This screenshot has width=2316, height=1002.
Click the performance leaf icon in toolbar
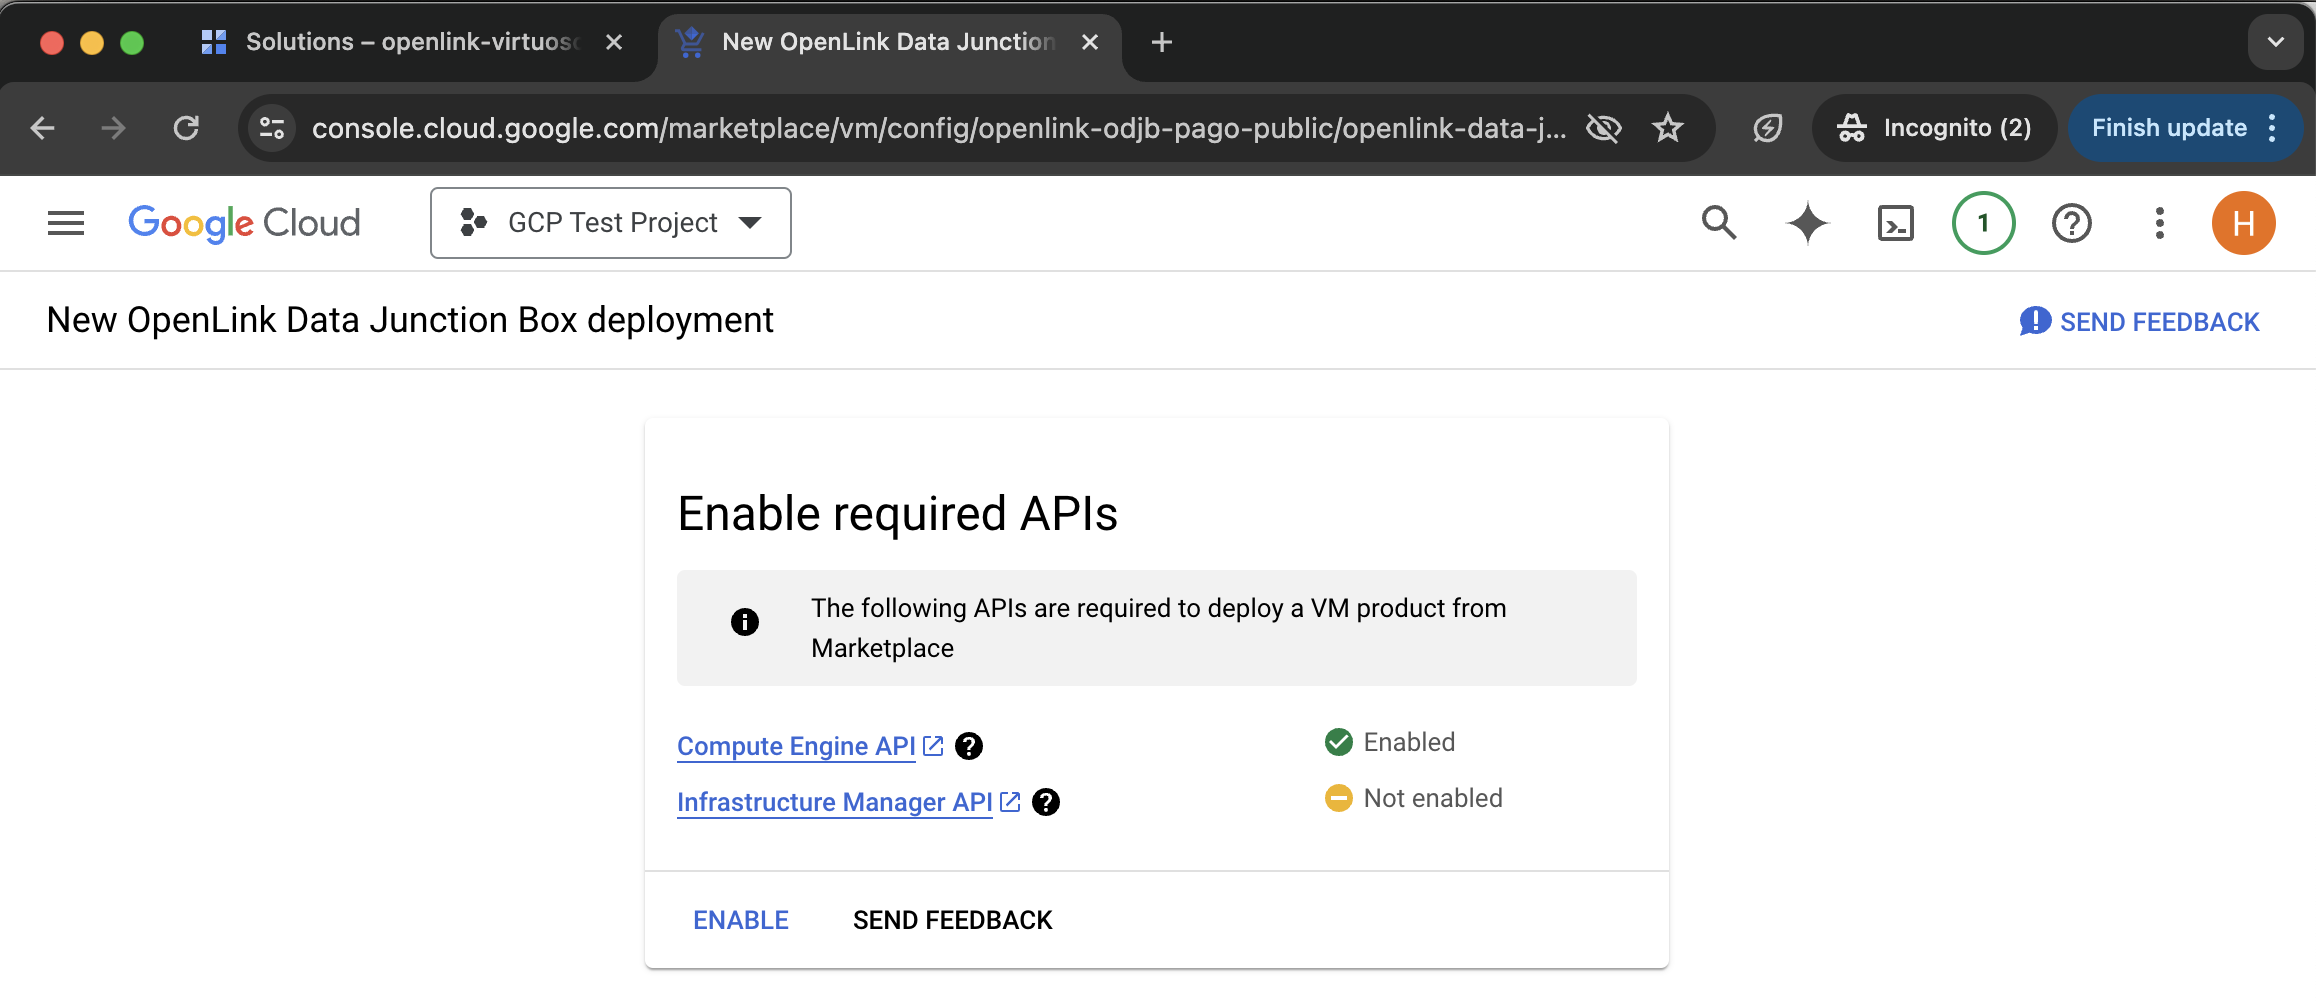point(1768,128)
